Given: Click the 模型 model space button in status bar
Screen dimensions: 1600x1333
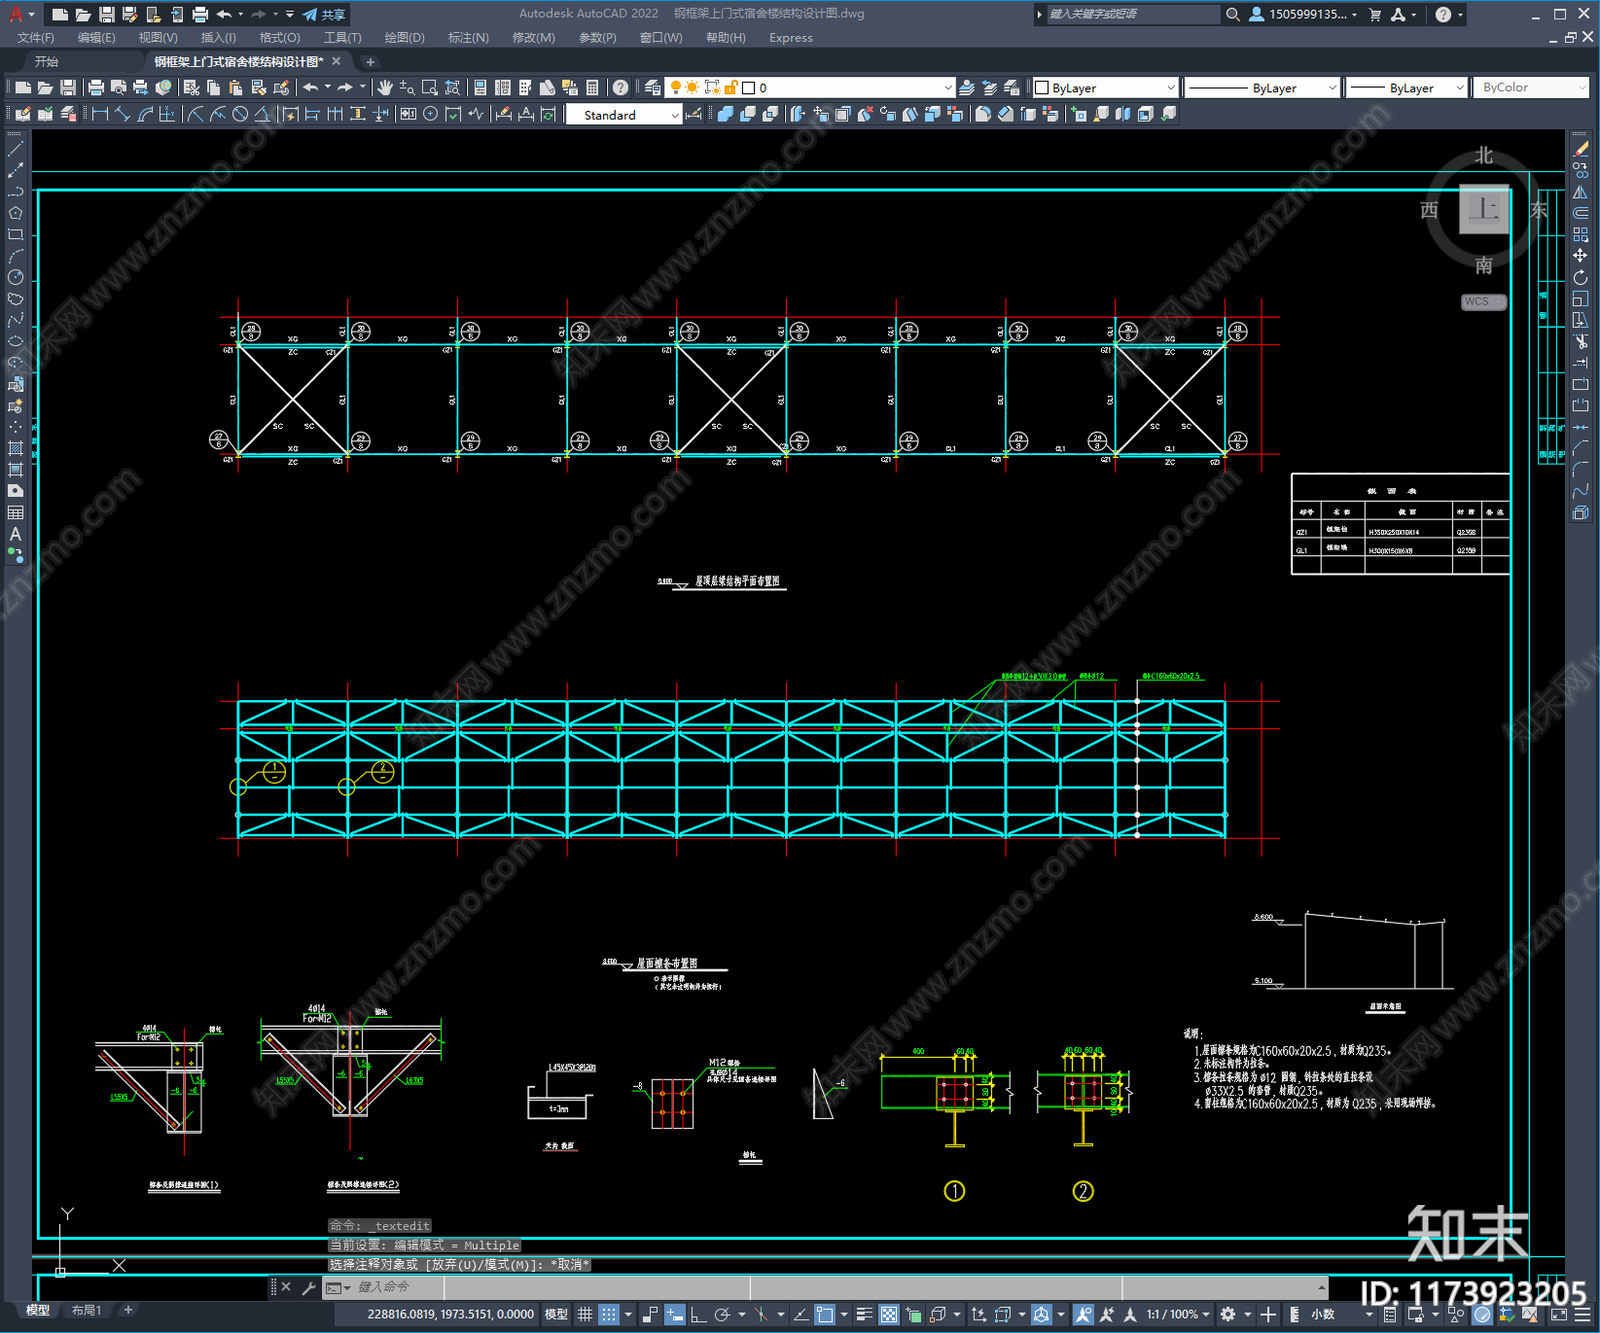Looking at the screenshot, I should pyautogui.click(x=556, y=1314).
